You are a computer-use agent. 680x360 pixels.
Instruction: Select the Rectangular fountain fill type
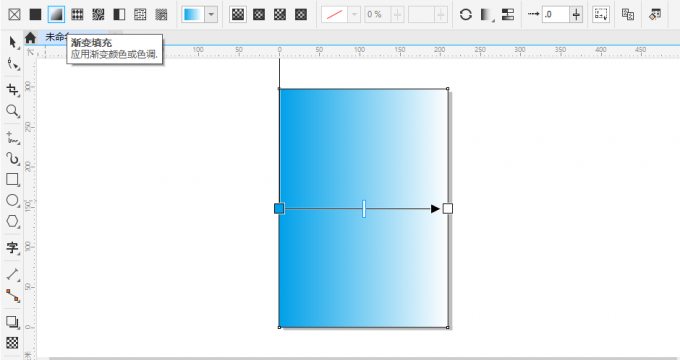pyautogui.click(x=301, y=14)
